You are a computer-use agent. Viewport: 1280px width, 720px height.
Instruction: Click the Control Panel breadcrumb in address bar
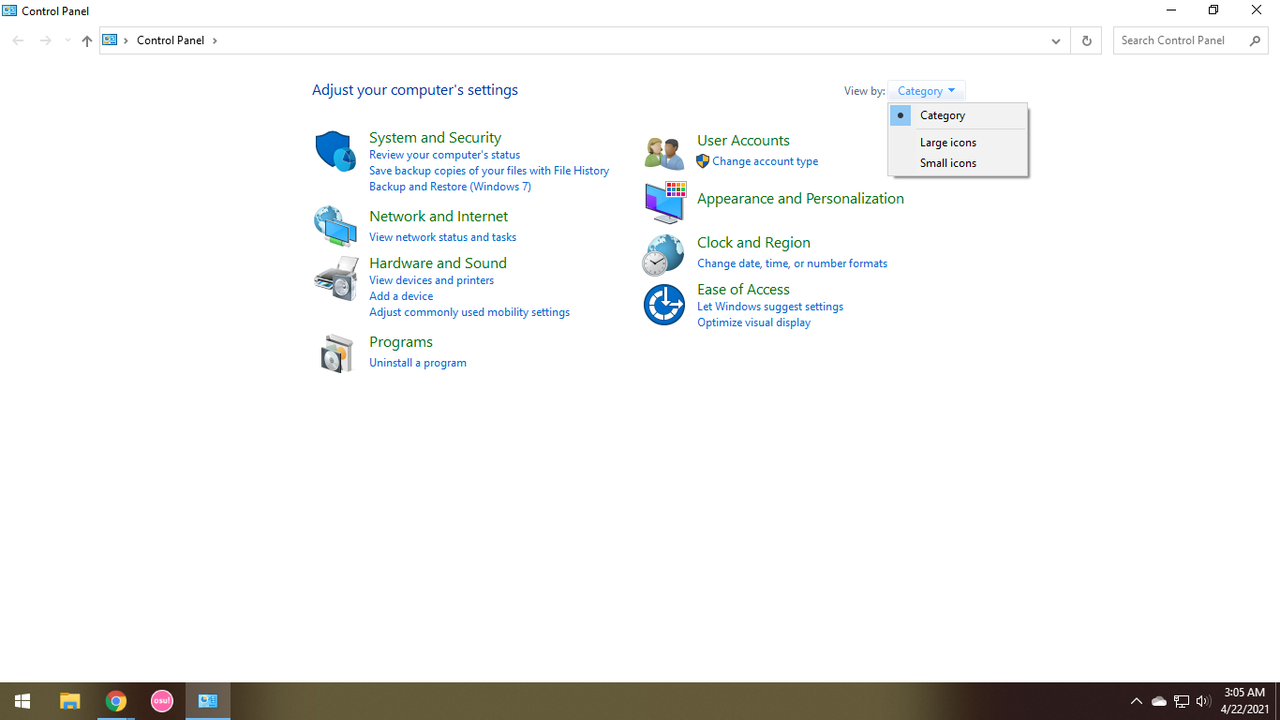pyautogui.click(x=170, y=40)
